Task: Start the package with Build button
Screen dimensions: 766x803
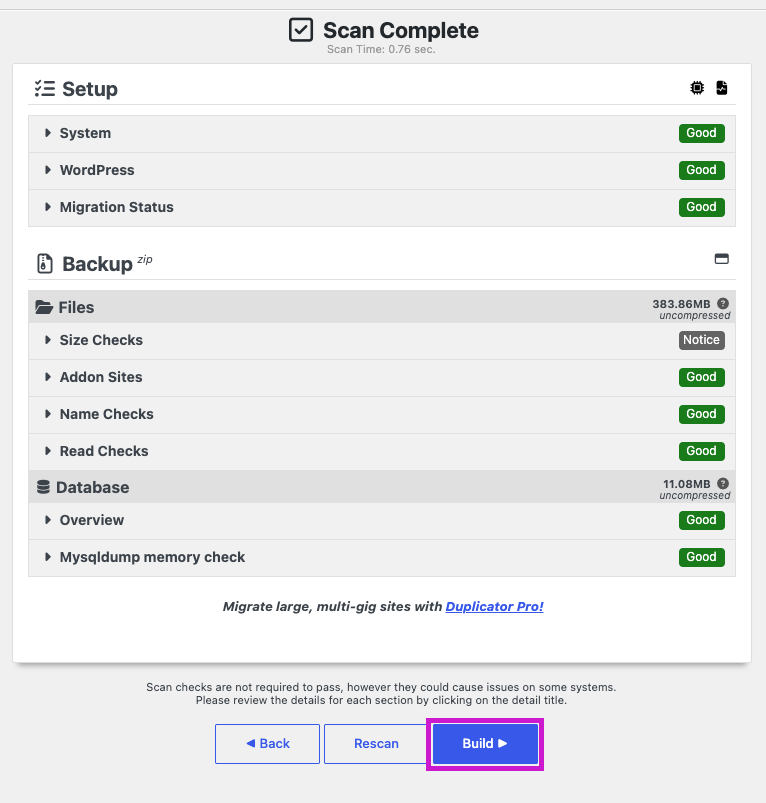Action: pyautogui.click(x=485, y=744)
